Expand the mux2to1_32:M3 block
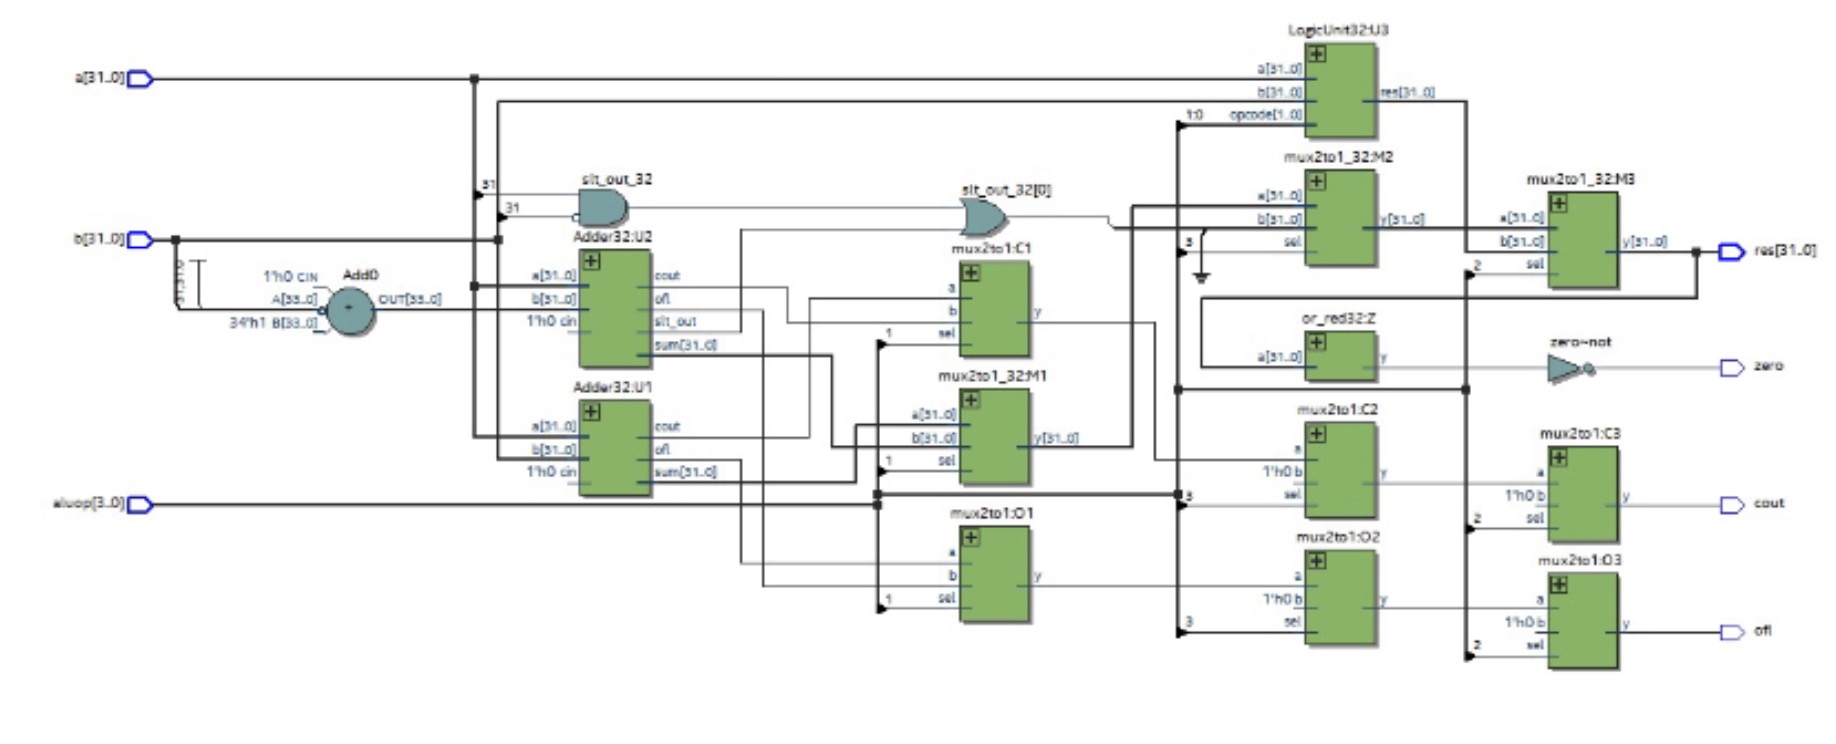This screenshot has height=744, width=1836. (x=1559, y=203)
